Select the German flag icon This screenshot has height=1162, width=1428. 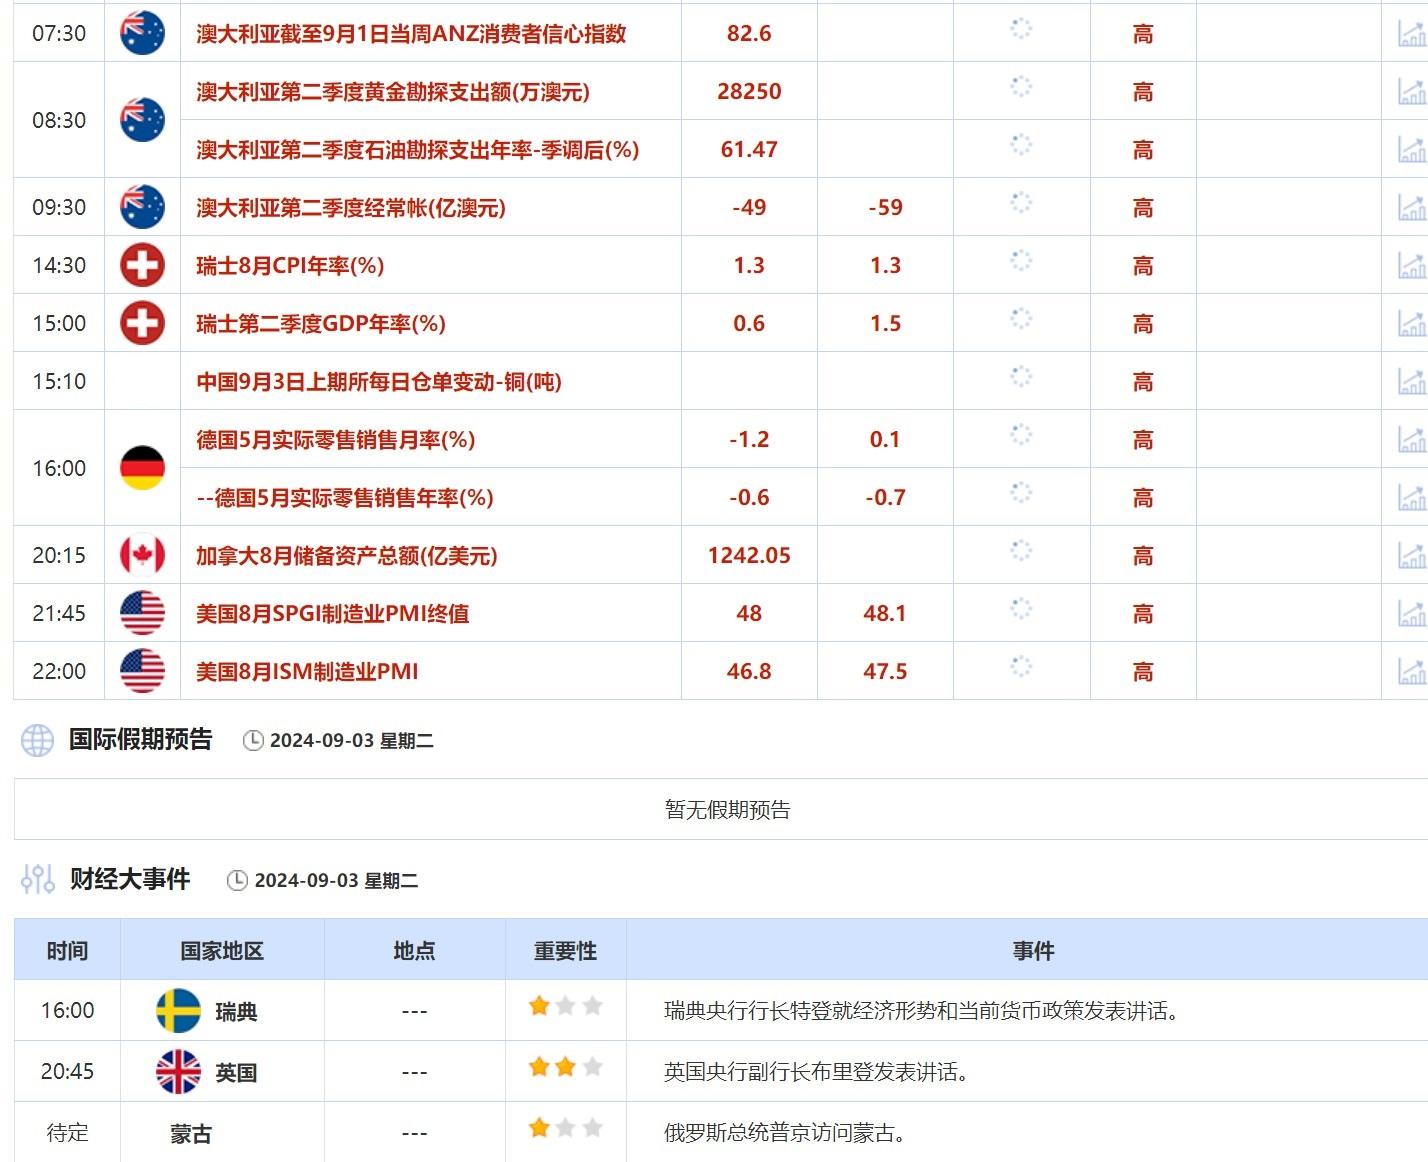[x=142, y=467]
